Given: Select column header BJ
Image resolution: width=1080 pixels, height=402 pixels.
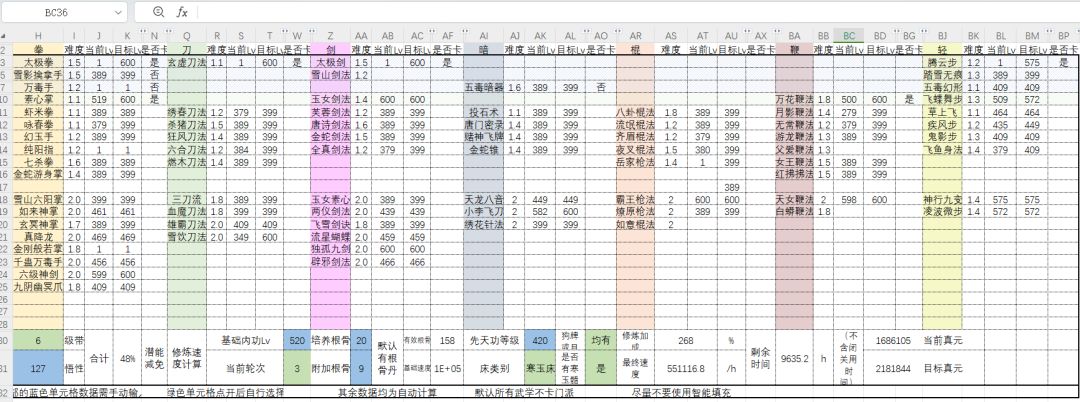Looking at the screenshot, I should [x=942, y=36].
